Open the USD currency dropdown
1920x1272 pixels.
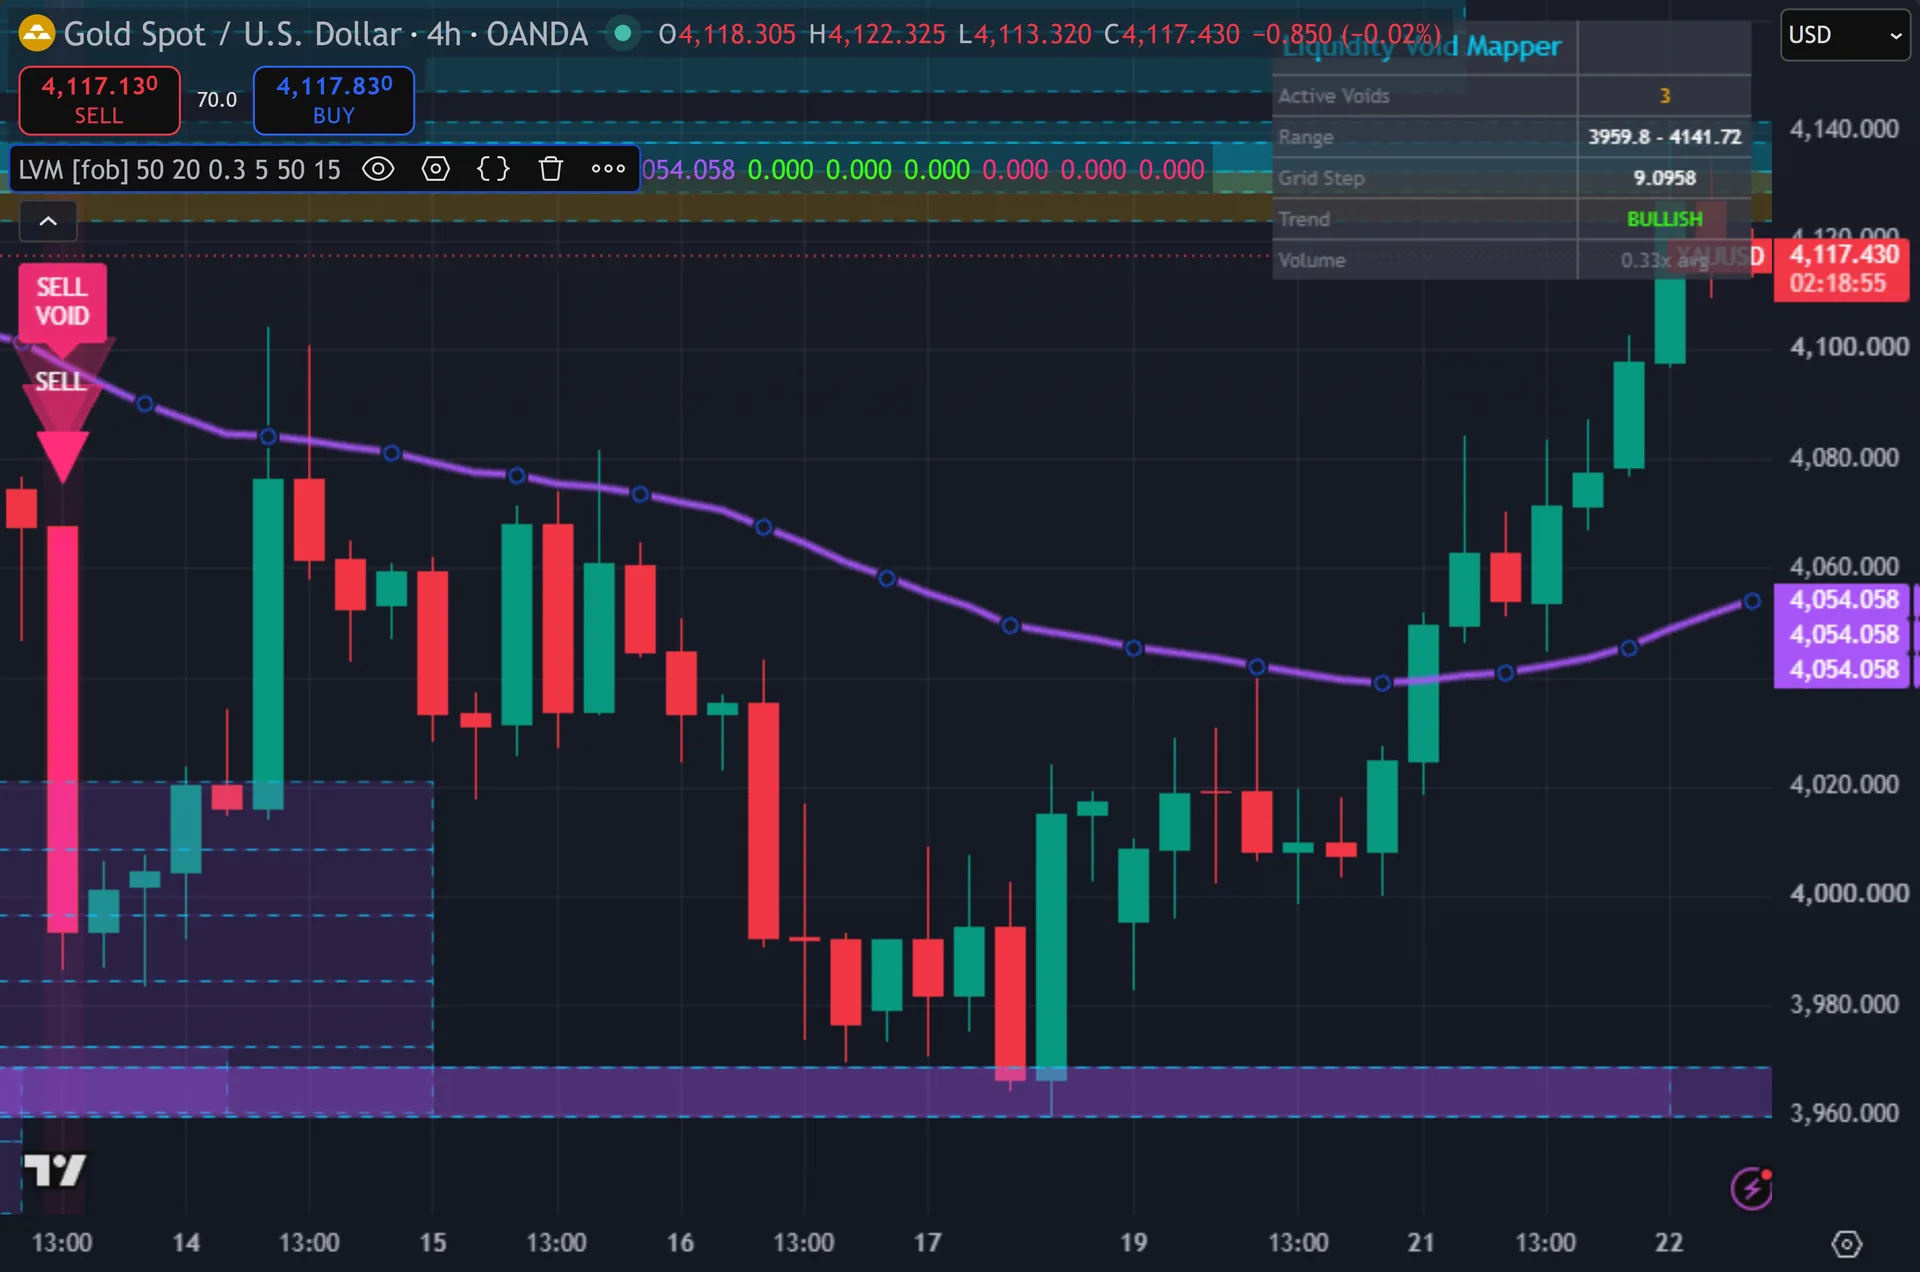[x=1844, y=35]
